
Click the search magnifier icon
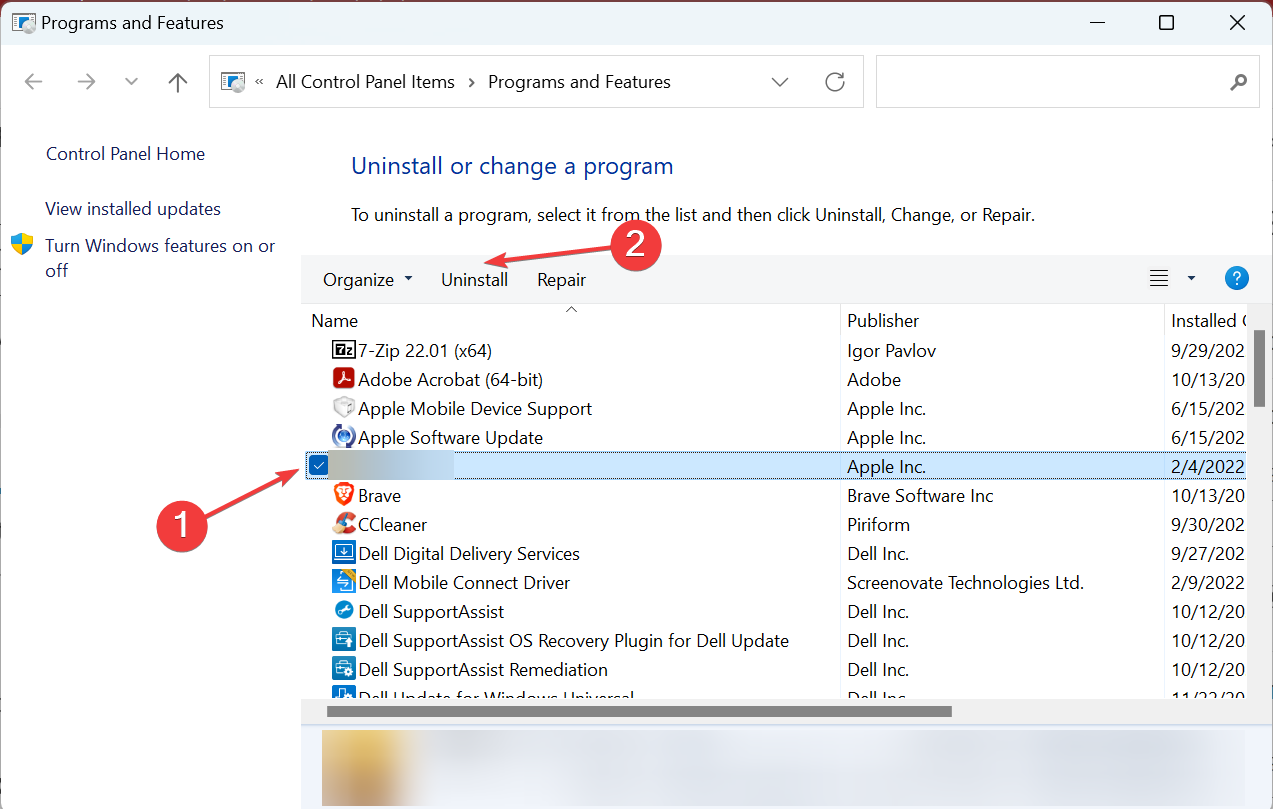(1238, 82)
